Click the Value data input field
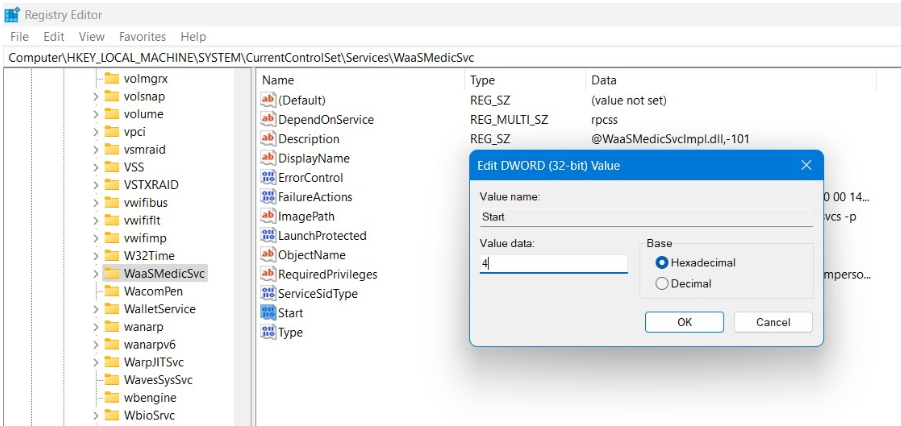Screen dimensions: 901x426 pyautogui.click(x=553, y=264)
